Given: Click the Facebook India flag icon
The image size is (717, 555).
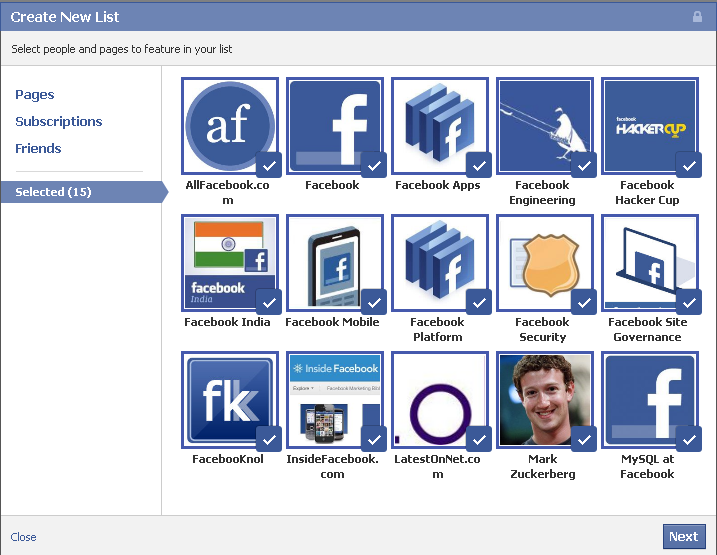Looking at the screenshot, I should click(230, 263).
